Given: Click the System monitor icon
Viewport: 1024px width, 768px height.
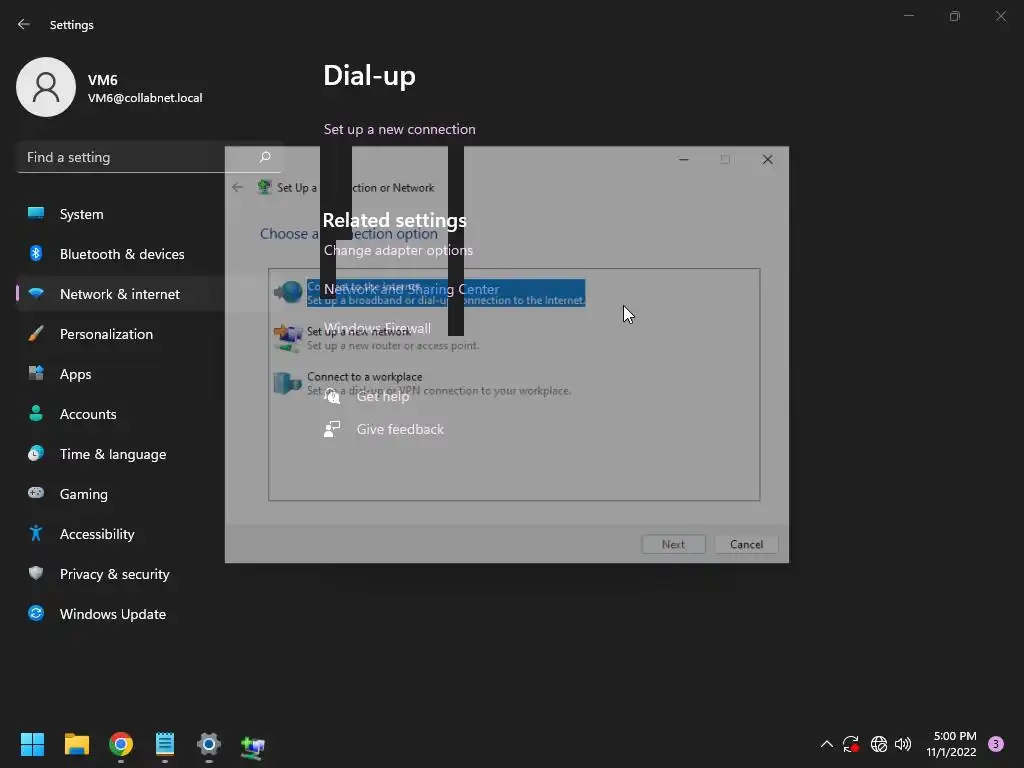Looking at the screenshot, I should coord(36,213).
